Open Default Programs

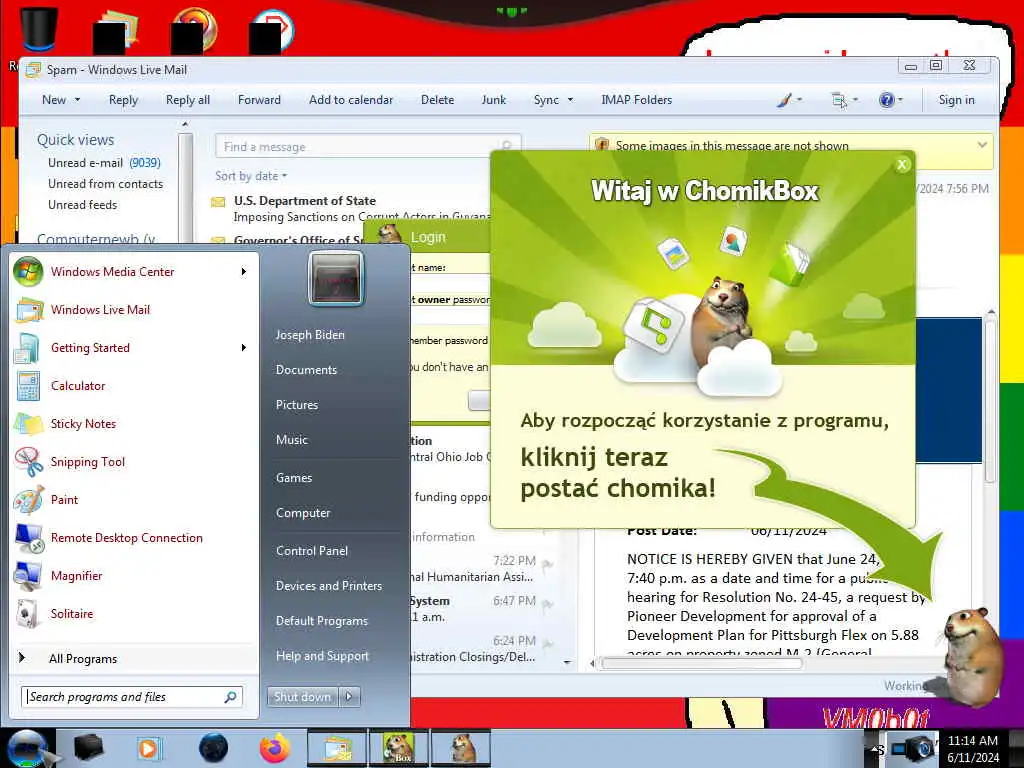tap(321, 621)
